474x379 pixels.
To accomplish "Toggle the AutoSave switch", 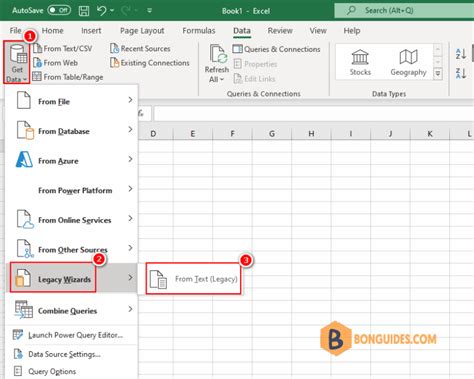I will (59, 10).
